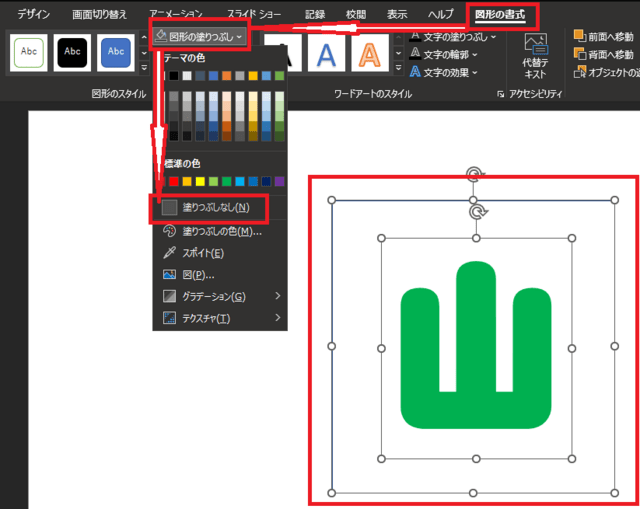Open the 図形の塗りつぶし dropdown
Viewport: 640px width, 509px height.
[x=201, y=34]
